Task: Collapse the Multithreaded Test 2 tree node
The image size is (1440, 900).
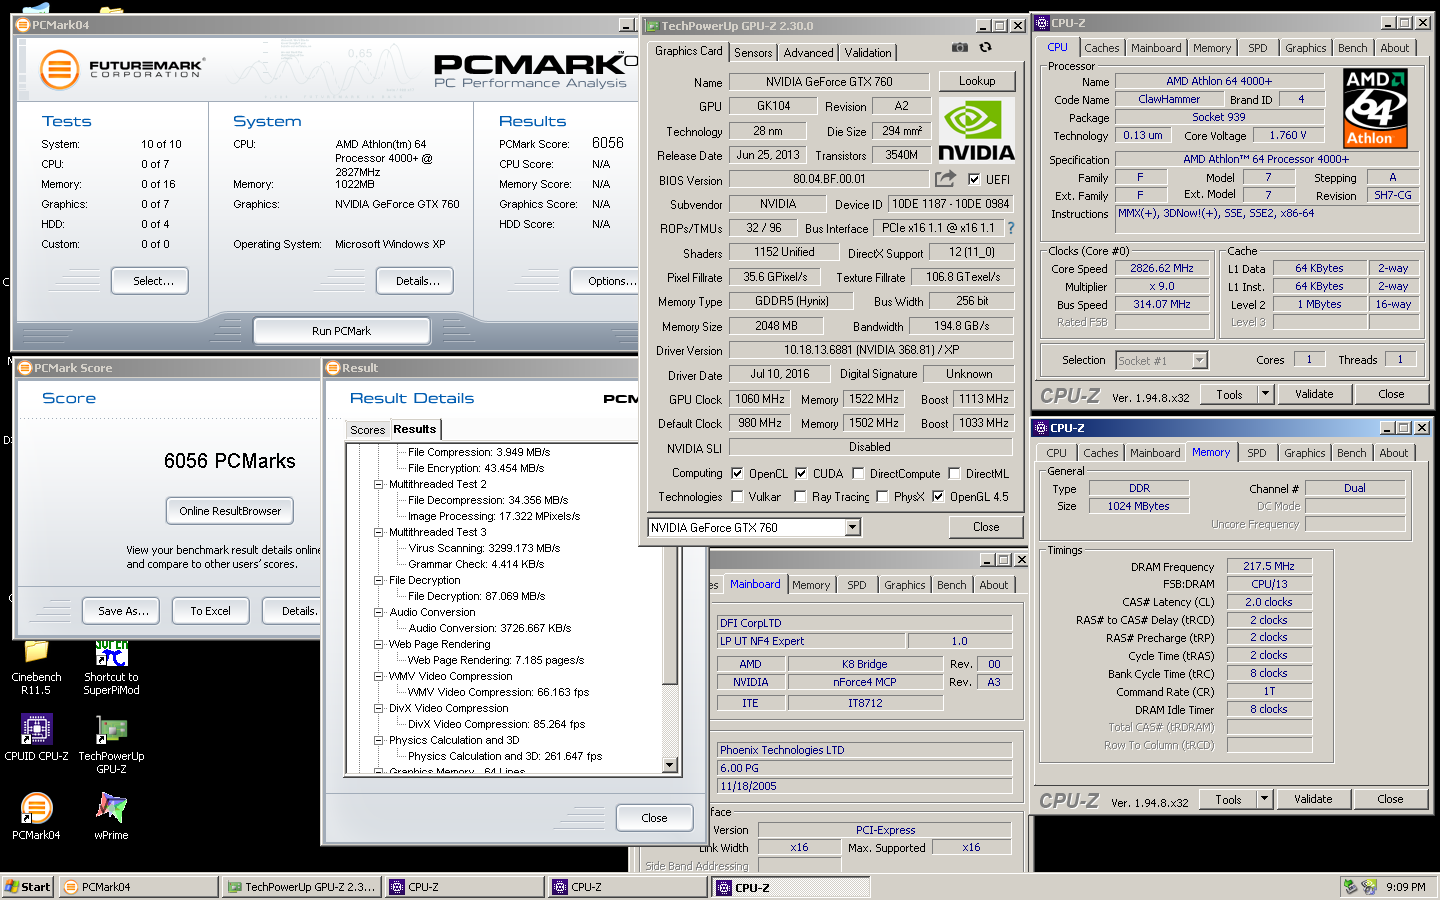Action: [x=379, y=484]
